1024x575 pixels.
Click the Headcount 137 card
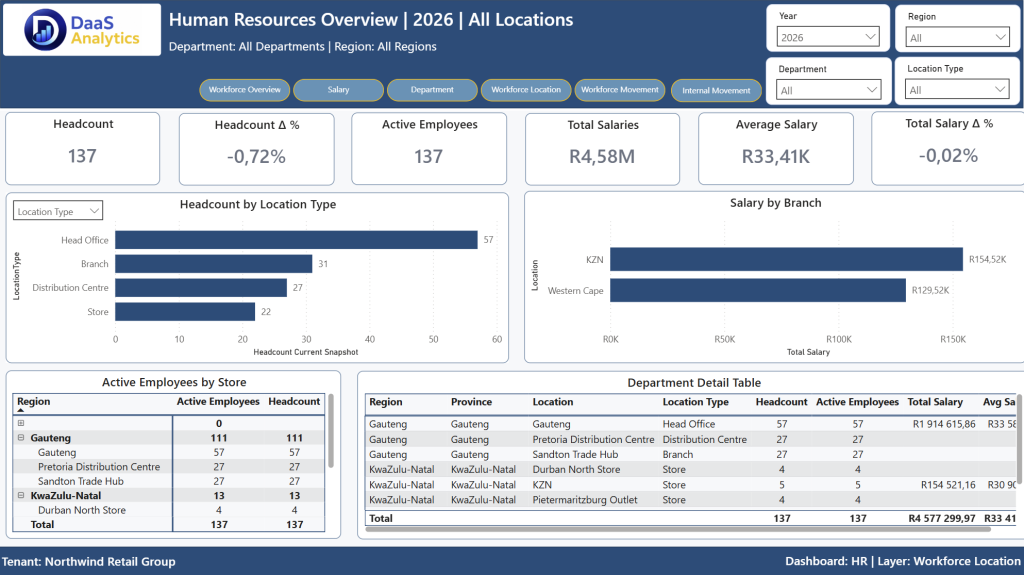coord(83,148)
